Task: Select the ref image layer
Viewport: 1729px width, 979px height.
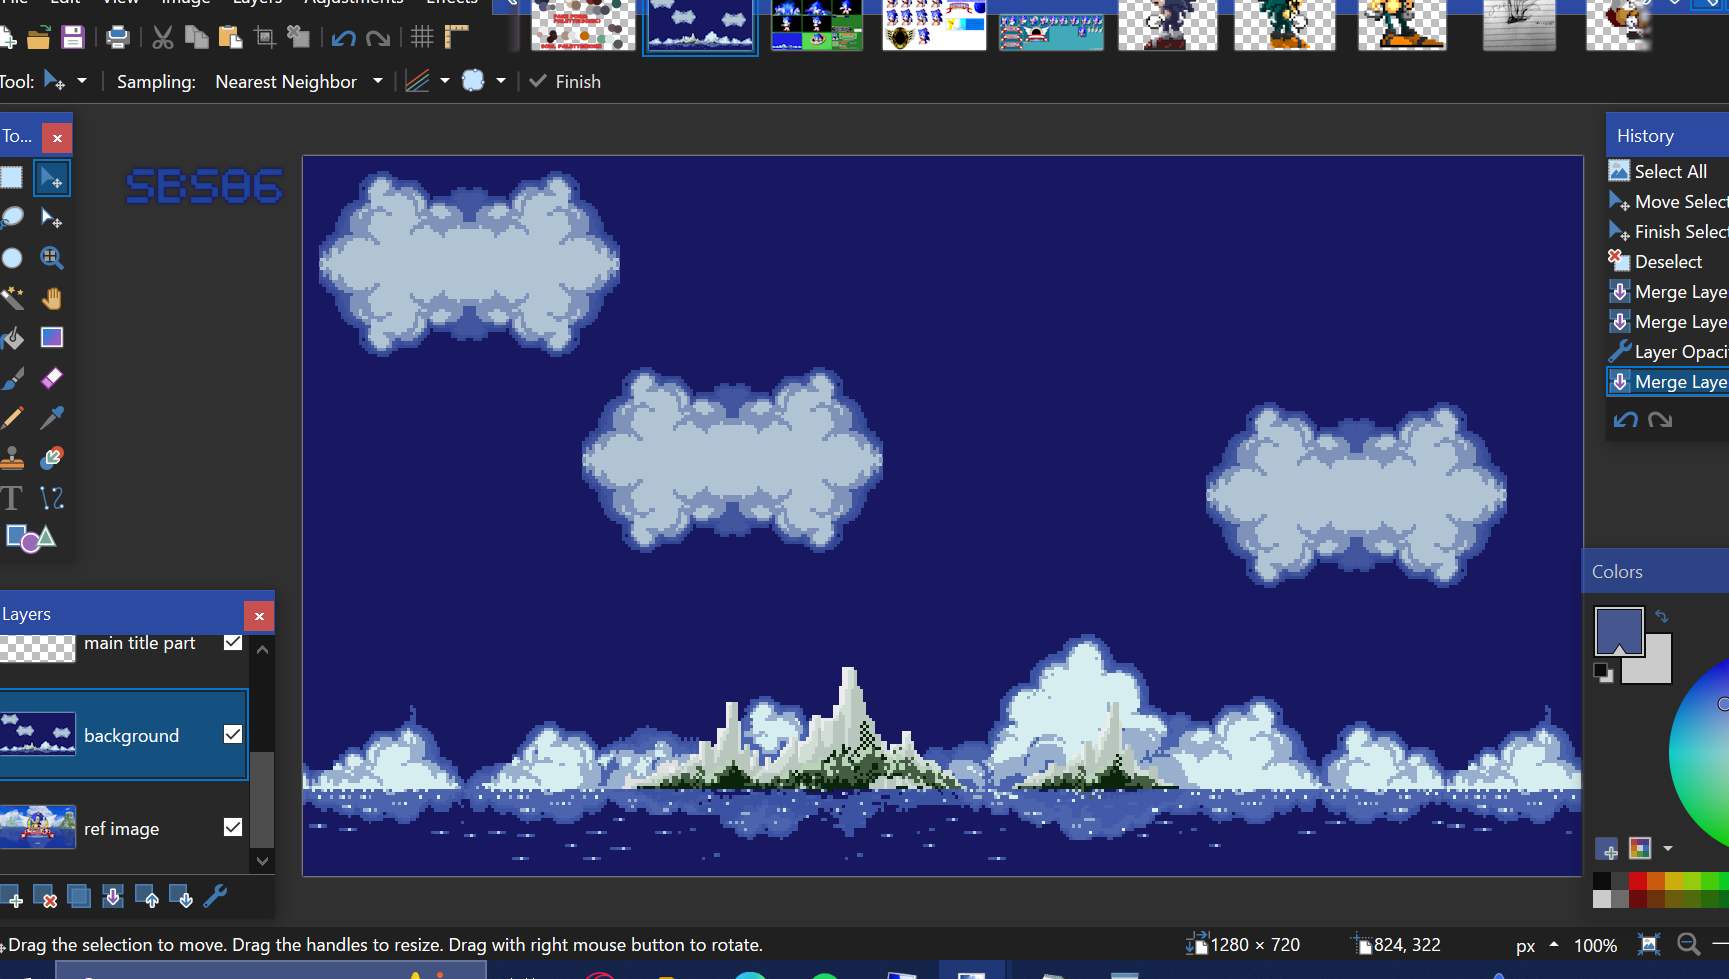Action: click(124, 828)
